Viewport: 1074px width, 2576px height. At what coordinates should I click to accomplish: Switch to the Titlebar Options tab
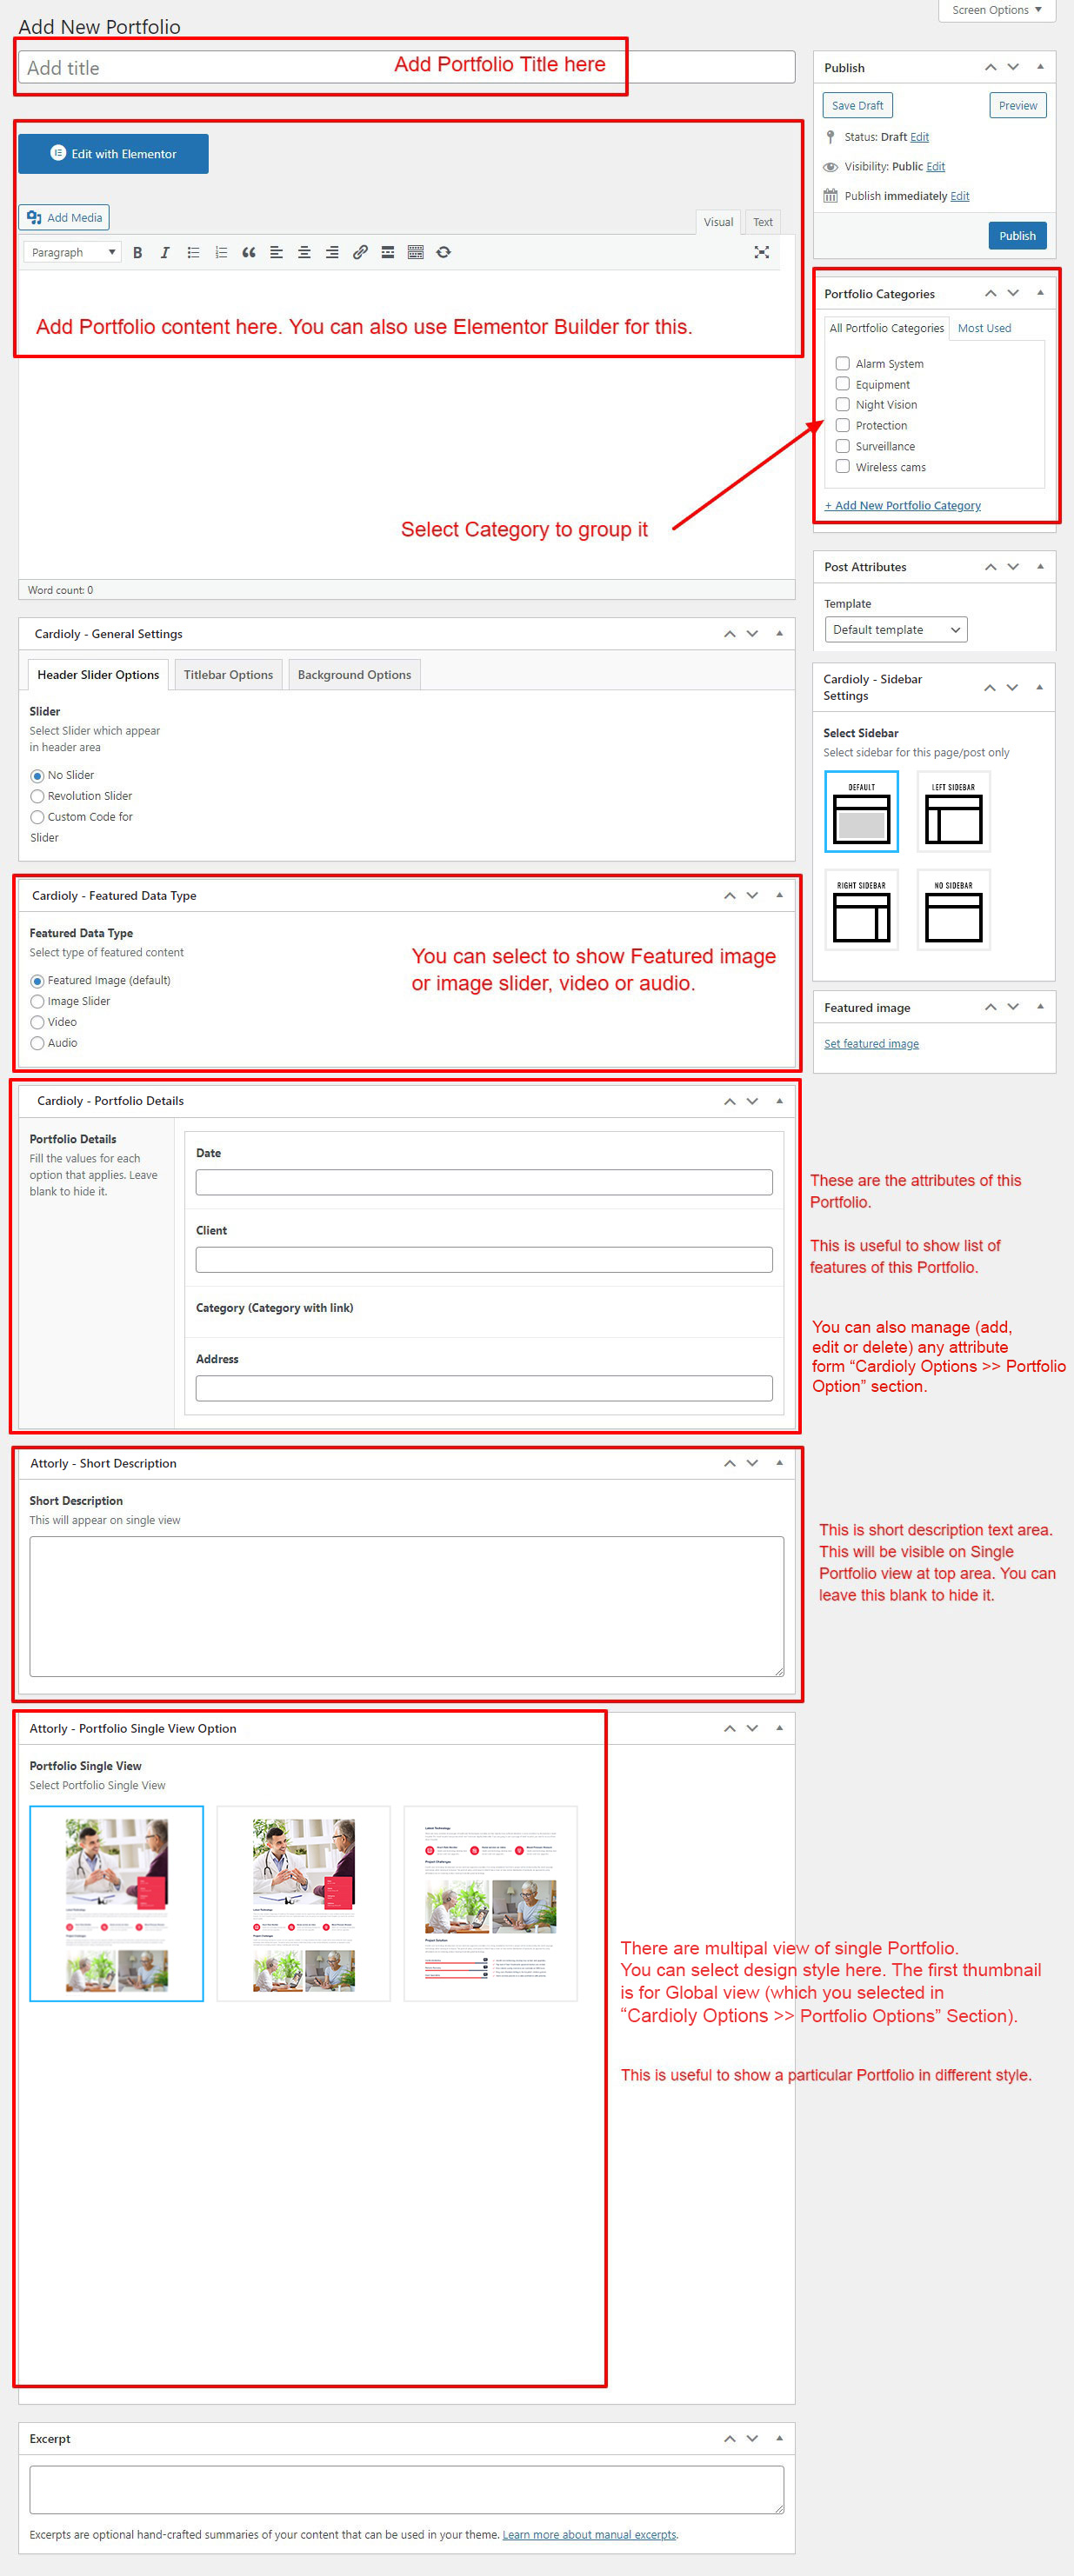228,675
